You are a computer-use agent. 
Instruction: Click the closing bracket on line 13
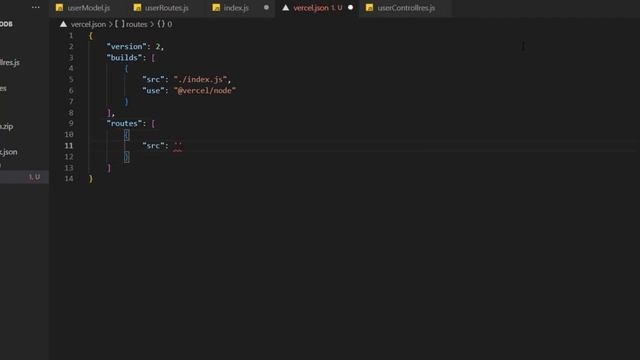109,168
